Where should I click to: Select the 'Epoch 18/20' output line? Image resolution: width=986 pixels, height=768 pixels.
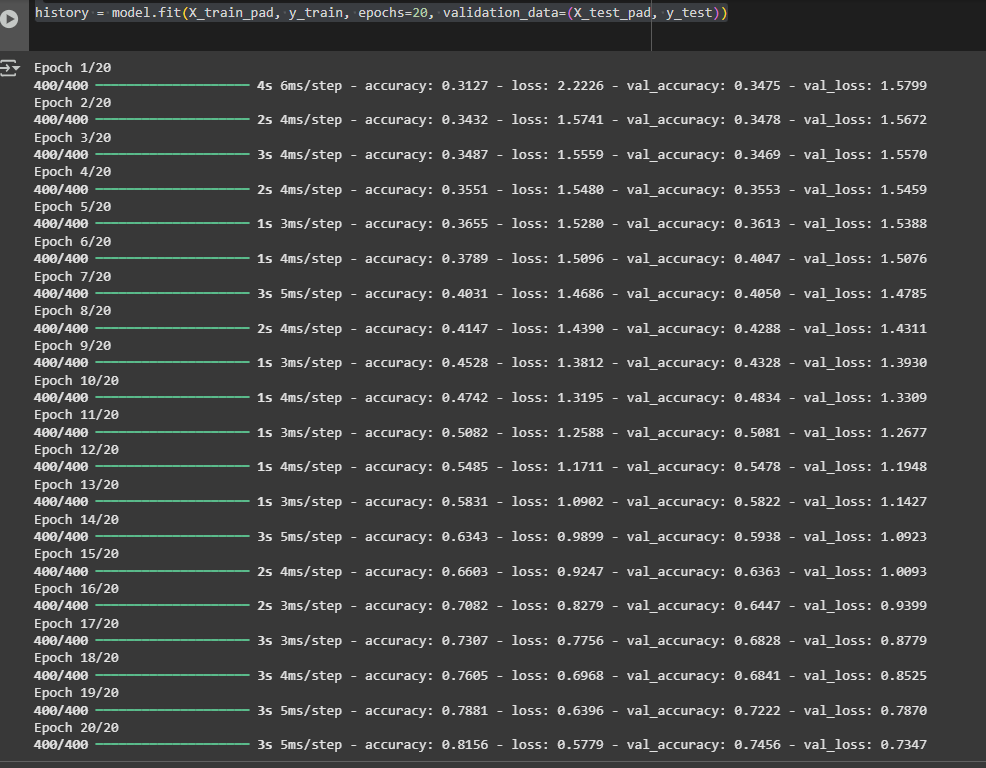76,657
